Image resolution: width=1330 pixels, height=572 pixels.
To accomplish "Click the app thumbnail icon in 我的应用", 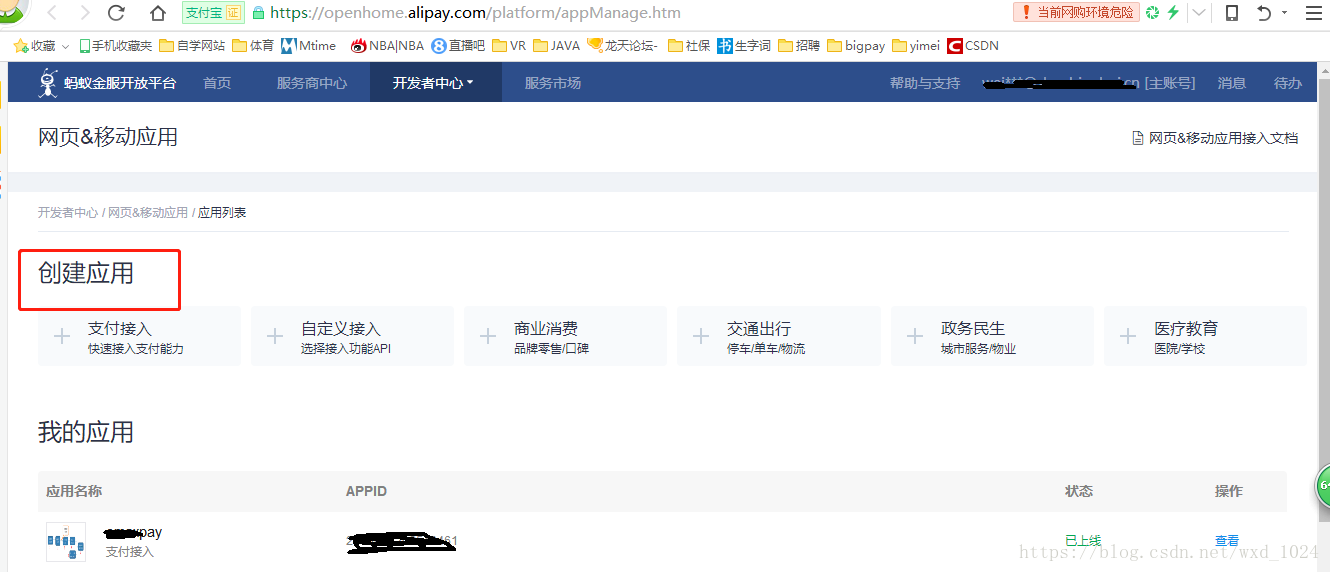I will point(66,542).
